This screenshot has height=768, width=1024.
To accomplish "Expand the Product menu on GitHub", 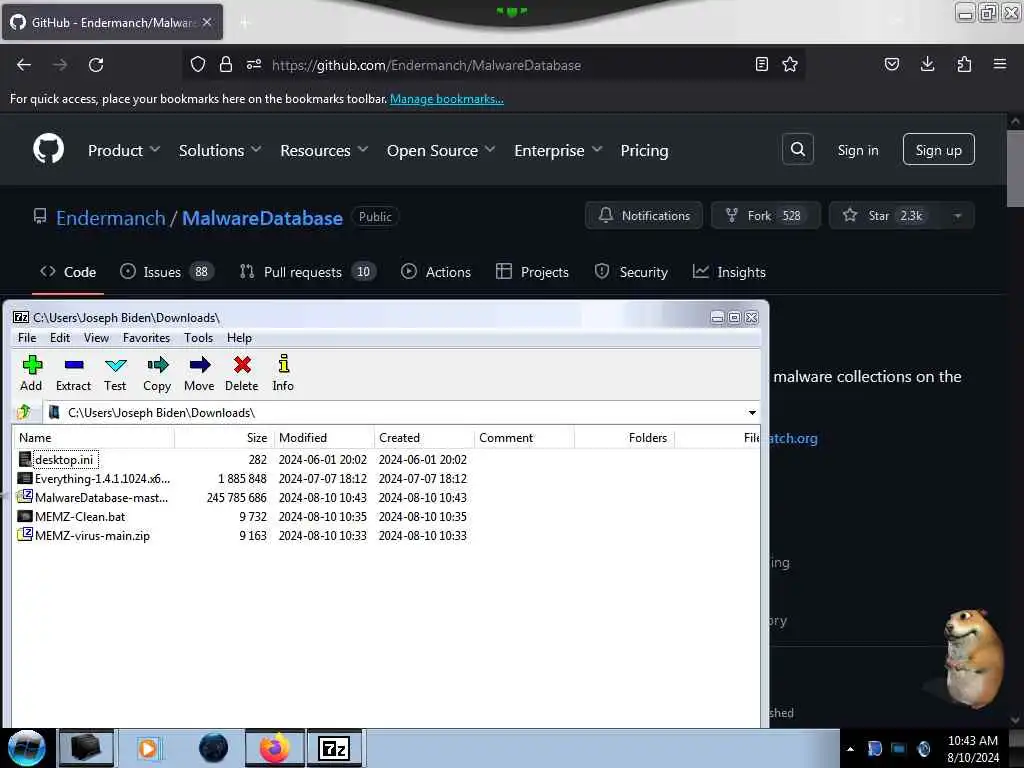I will pos(124,151).
